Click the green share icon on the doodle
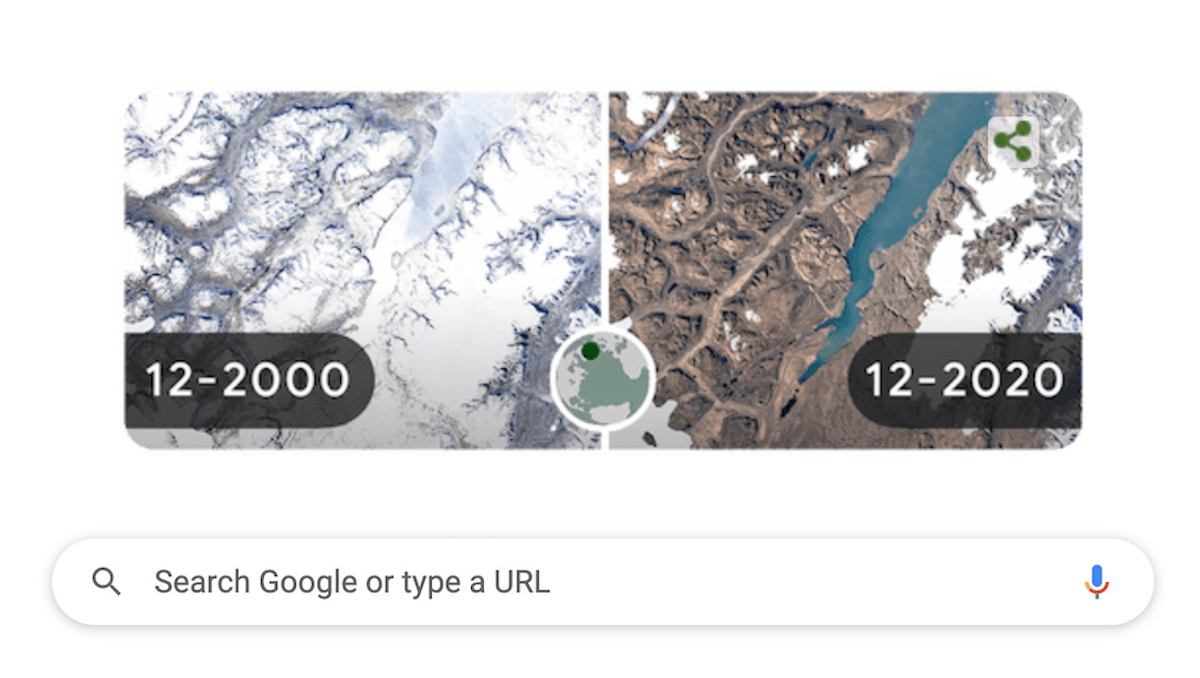Screen dimensions: 1200x678 pyautogui.click(x=1013, y=144)
